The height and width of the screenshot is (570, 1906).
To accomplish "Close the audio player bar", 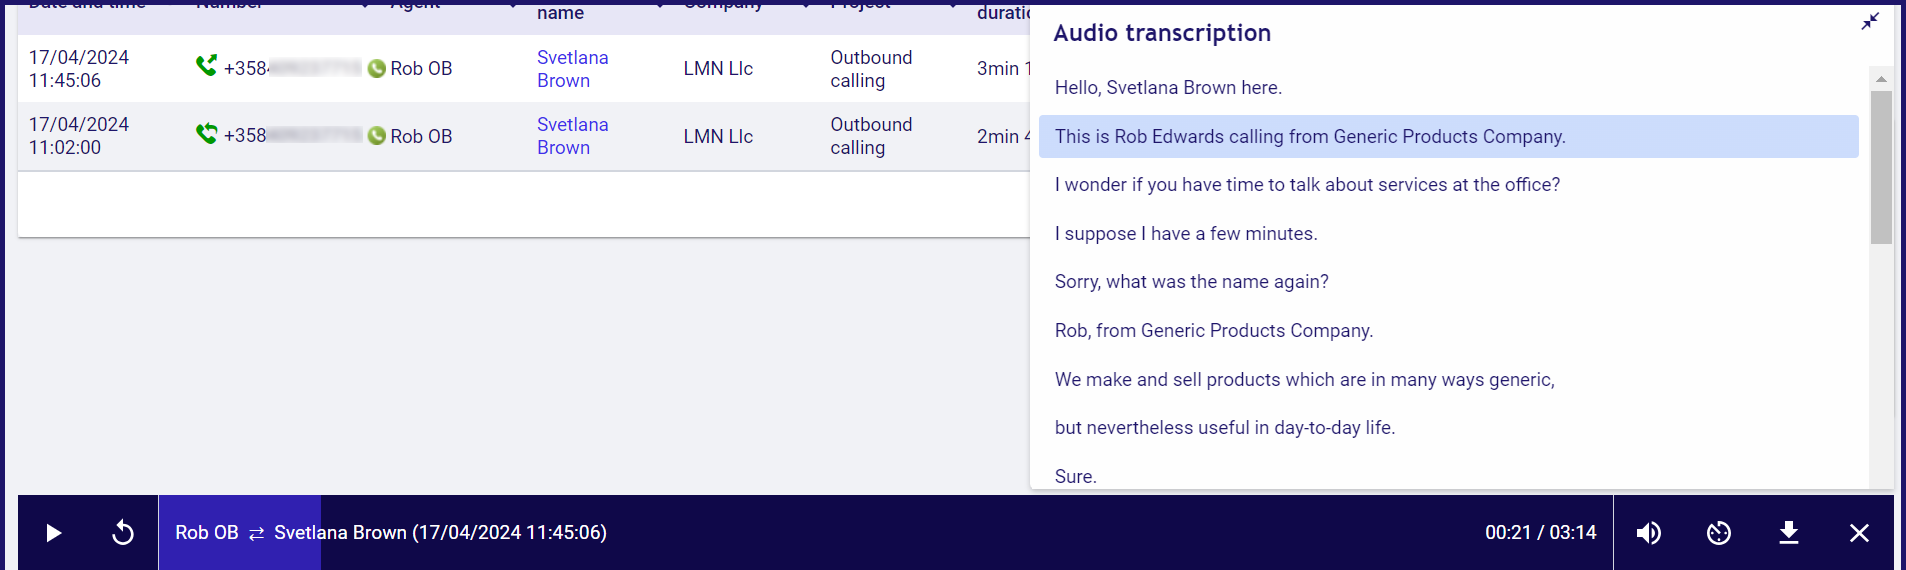I will 1859,533.
